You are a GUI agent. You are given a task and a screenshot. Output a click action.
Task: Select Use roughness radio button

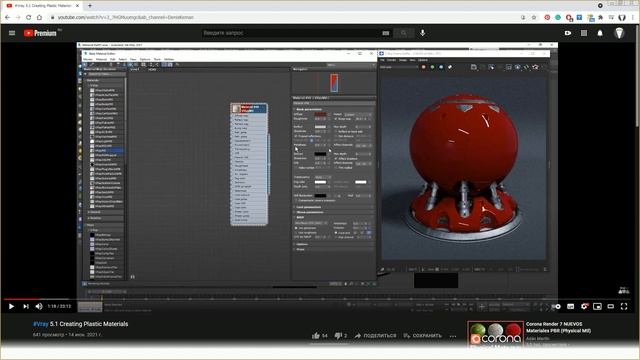[x=296, y=233]
